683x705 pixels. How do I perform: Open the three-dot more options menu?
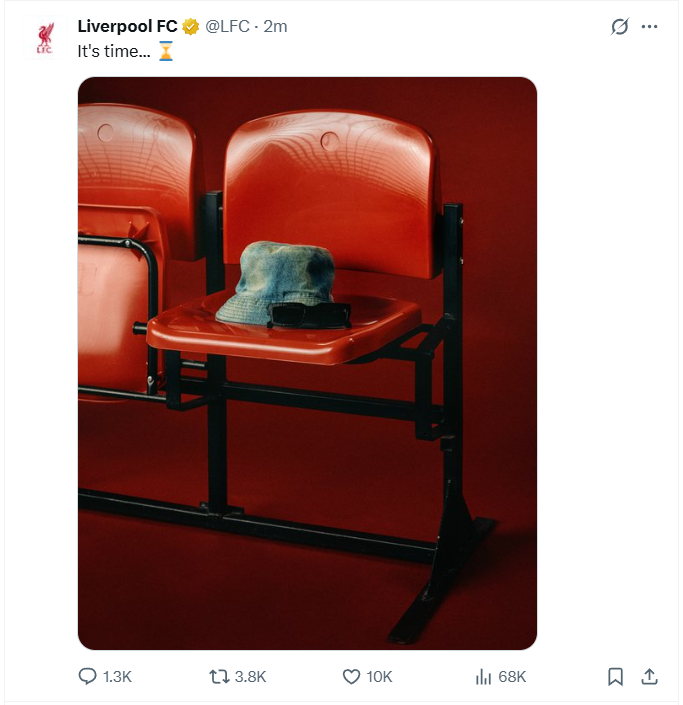649,27
